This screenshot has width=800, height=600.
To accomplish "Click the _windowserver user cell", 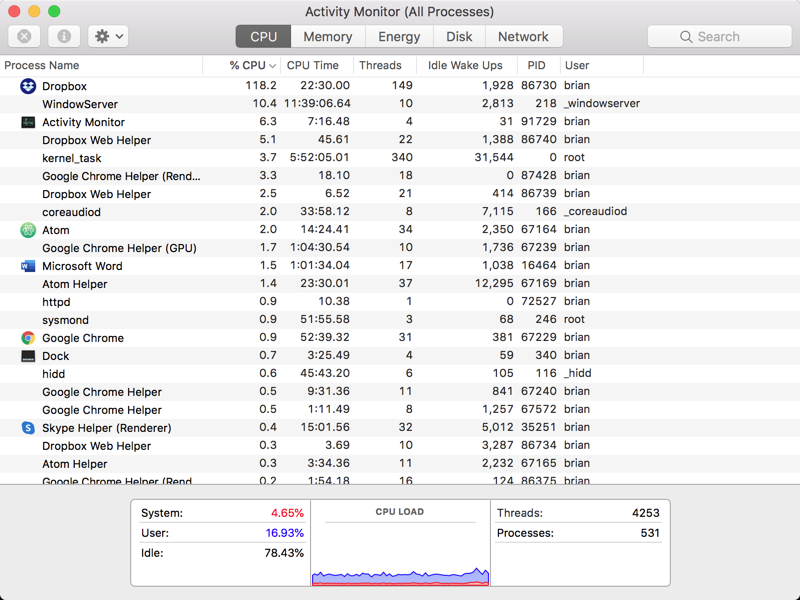I will click(x=602, y=104).
